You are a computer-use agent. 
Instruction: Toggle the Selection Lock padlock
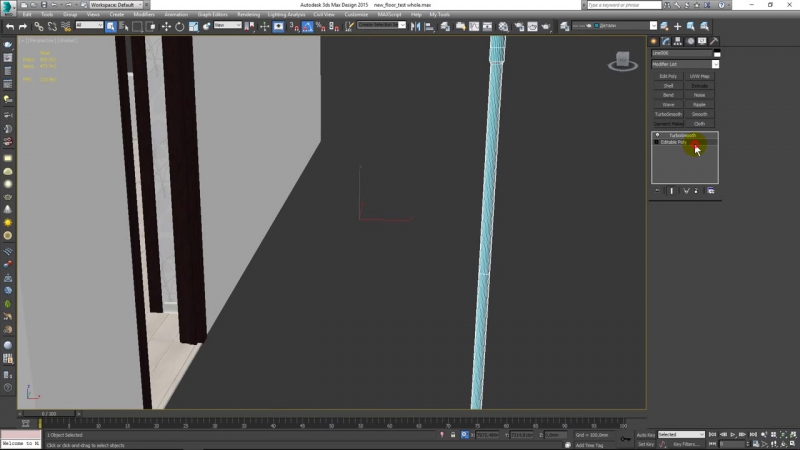453,435
